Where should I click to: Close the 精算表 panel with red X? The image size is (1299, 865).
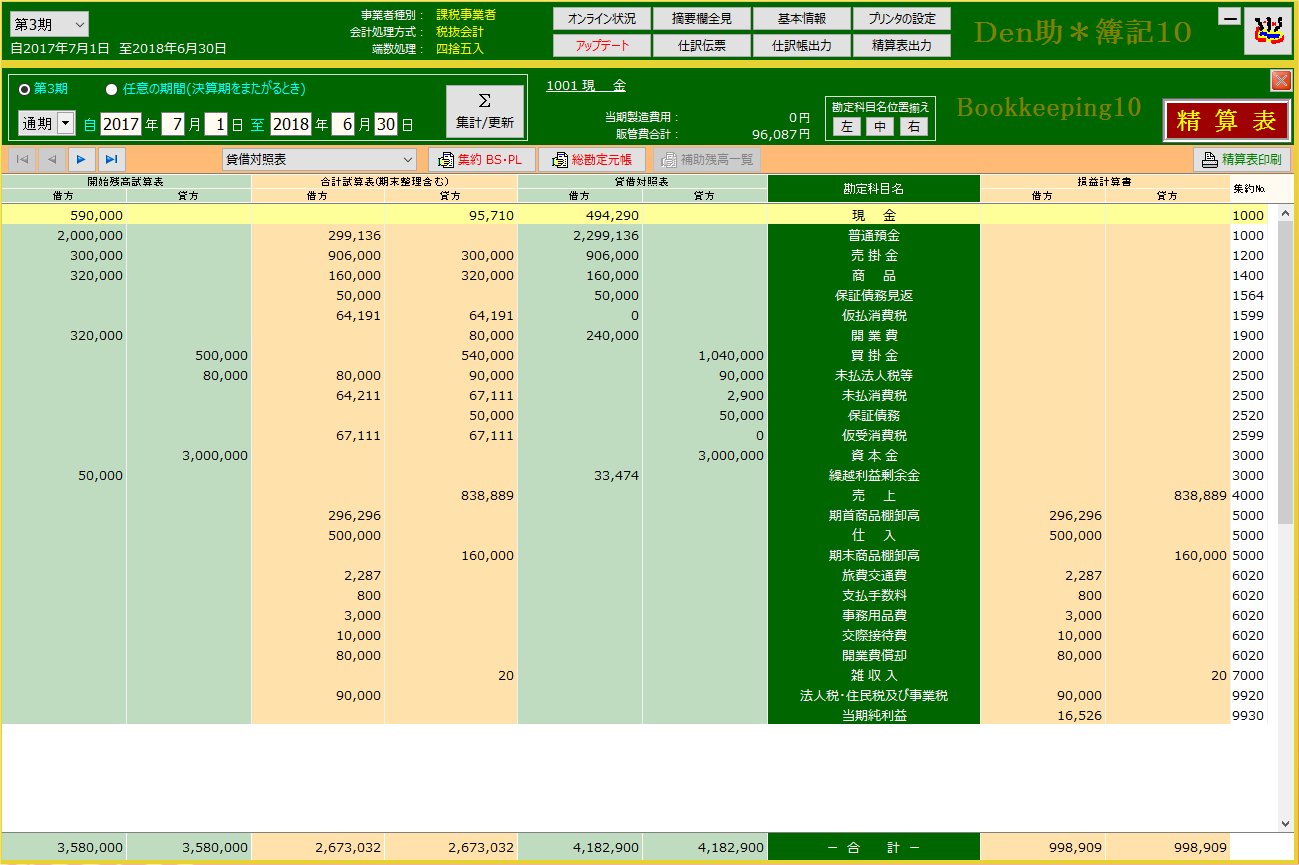1280,81
